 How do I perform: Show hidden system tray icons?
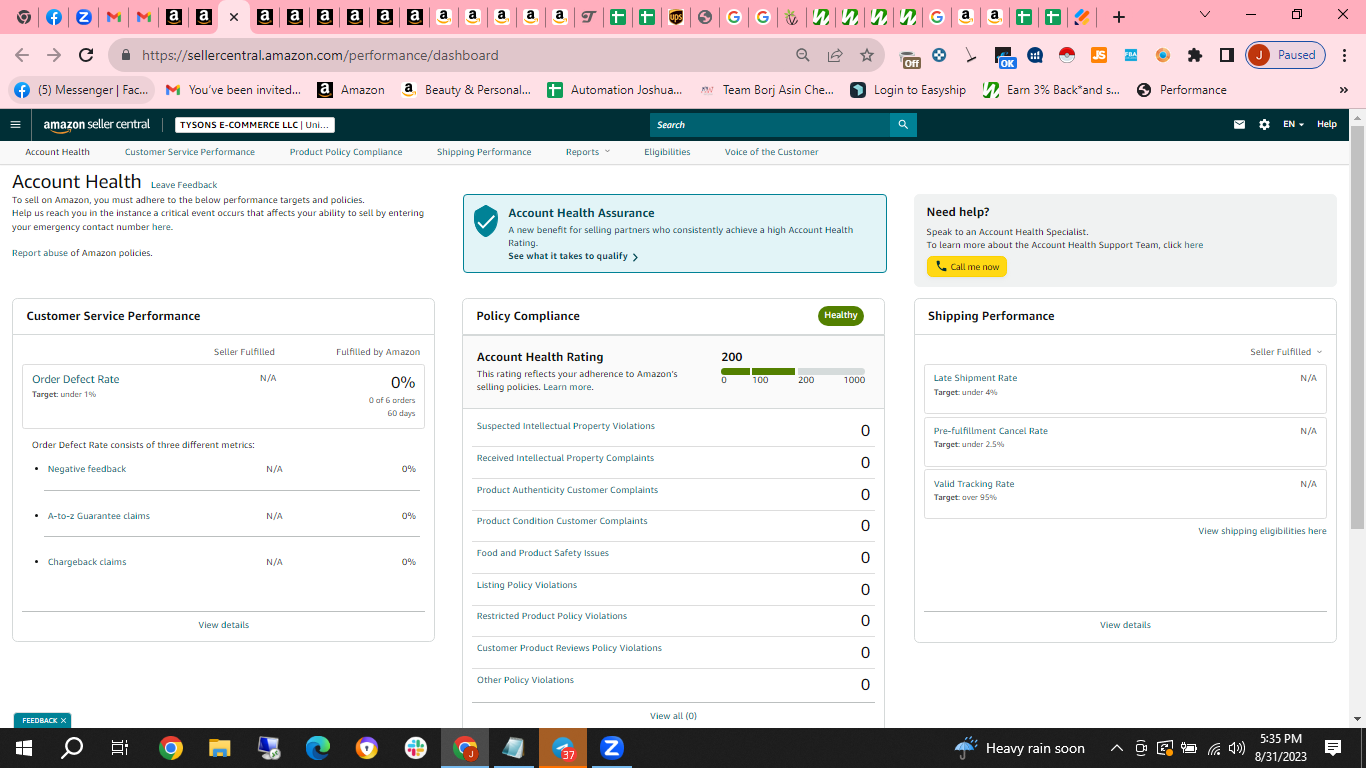1117,748
